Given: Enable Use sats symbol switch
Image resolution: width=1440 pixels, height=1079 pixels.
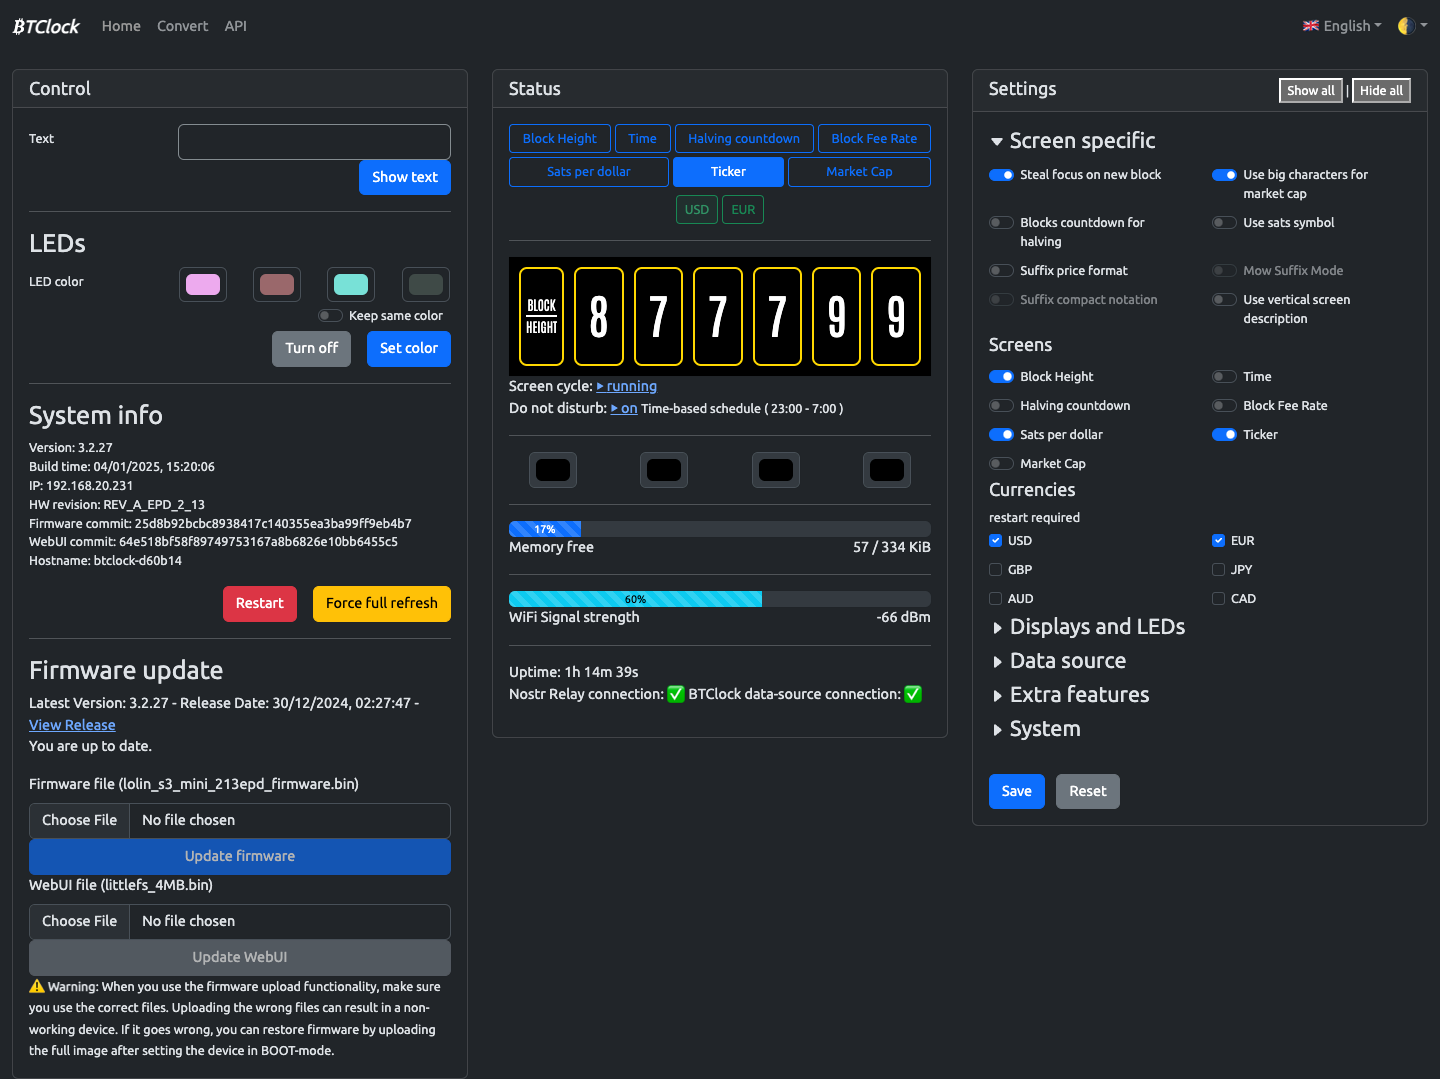Looking at the screenshot, I should [x=1224, y=223].
